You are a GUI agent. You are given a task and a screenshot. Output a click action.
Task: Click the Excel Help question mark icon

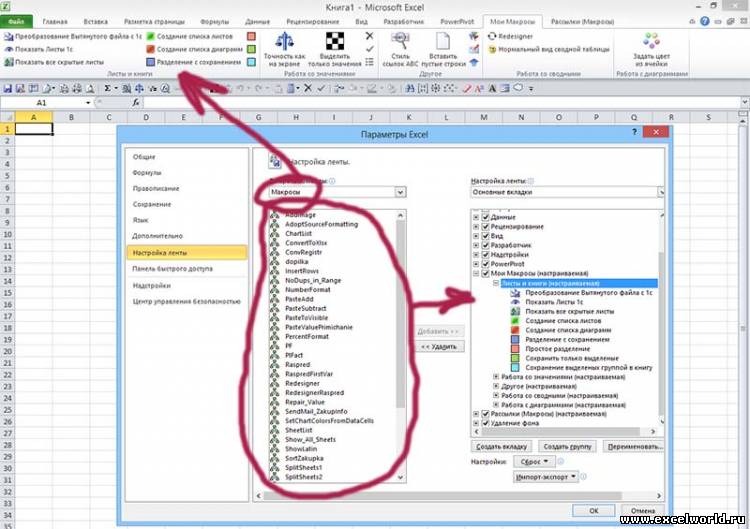pos(705,22)
